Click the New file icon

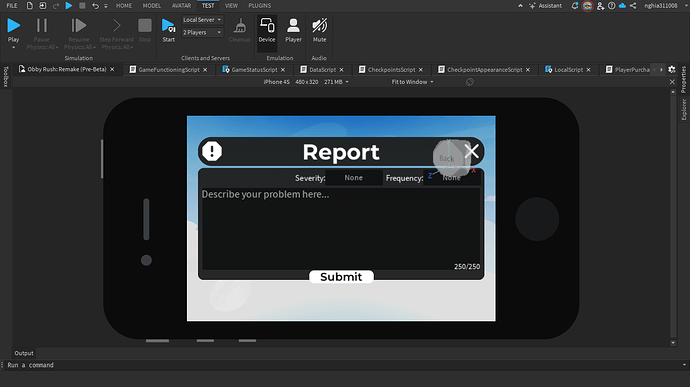coord(29,6)
